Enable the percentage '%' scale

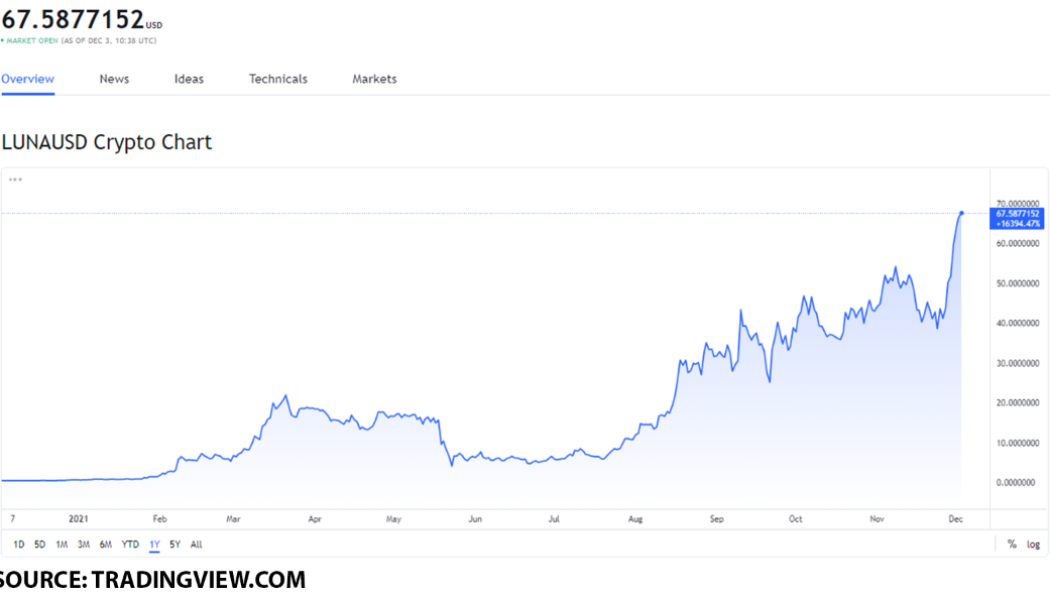click(x=1012, y=543)
